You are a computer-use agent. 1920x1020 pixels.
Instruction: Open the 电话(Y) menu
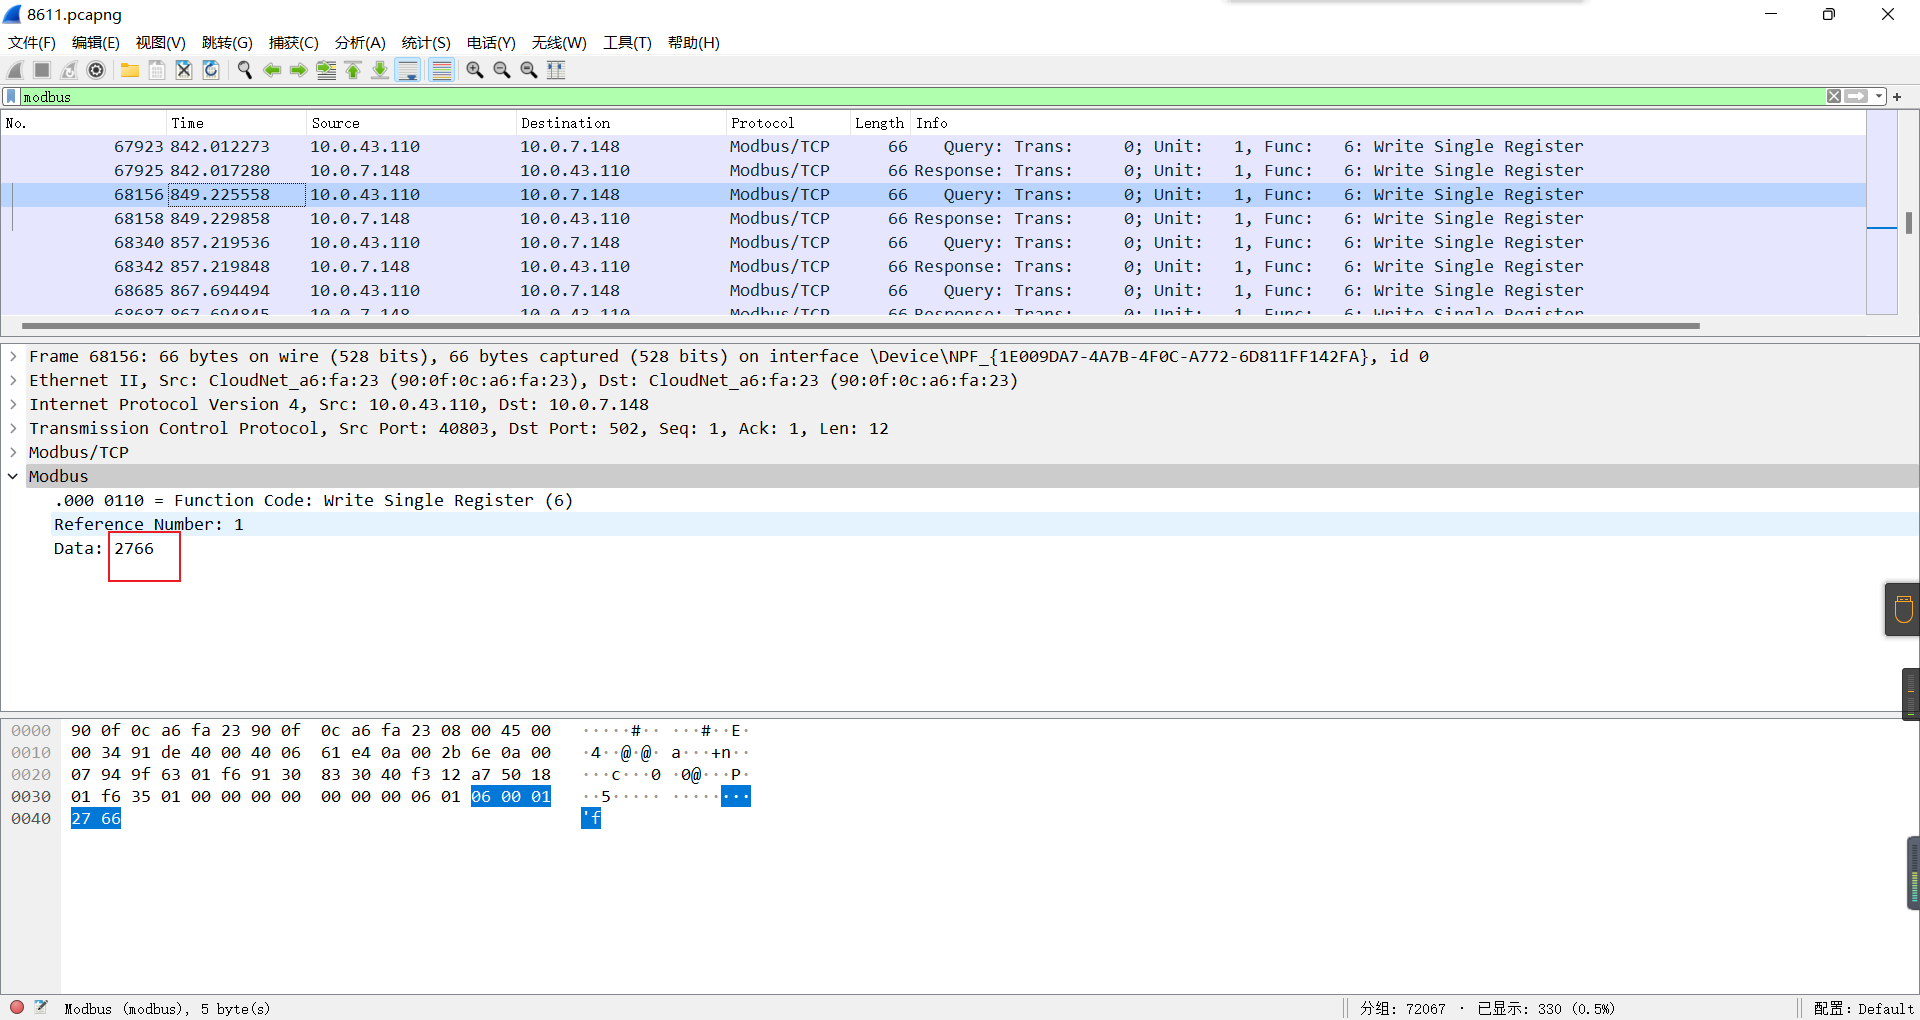(491, 43)
